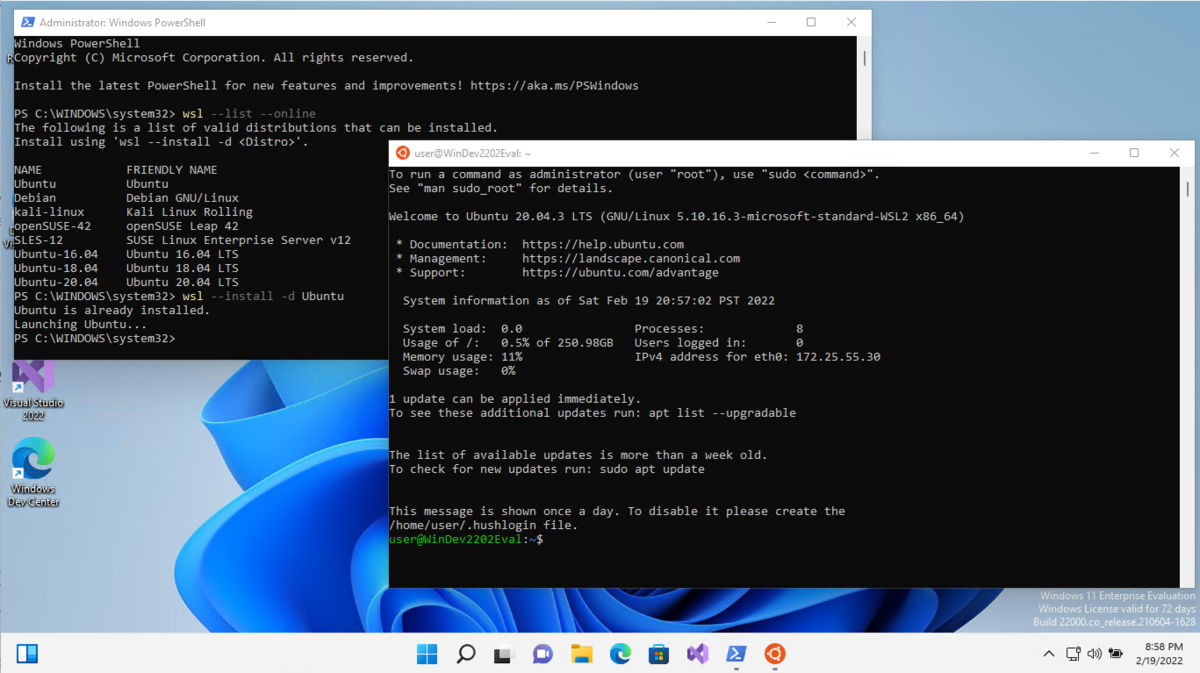Launch the Chat app from taskbar
The image size is (1200, 673).
coord(543,654)
